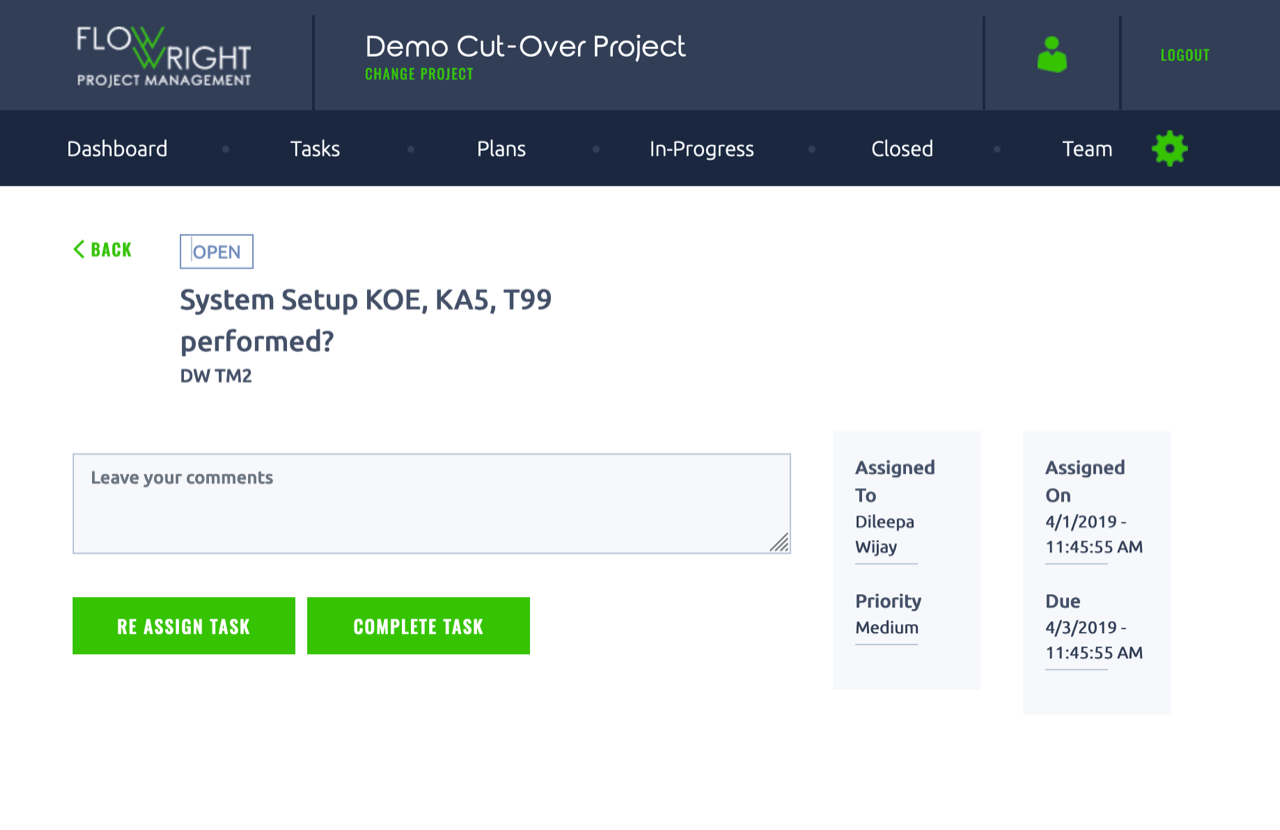Open the Plans navigation item
Screen dimensions: 1280x830
[x=500, y=148]
